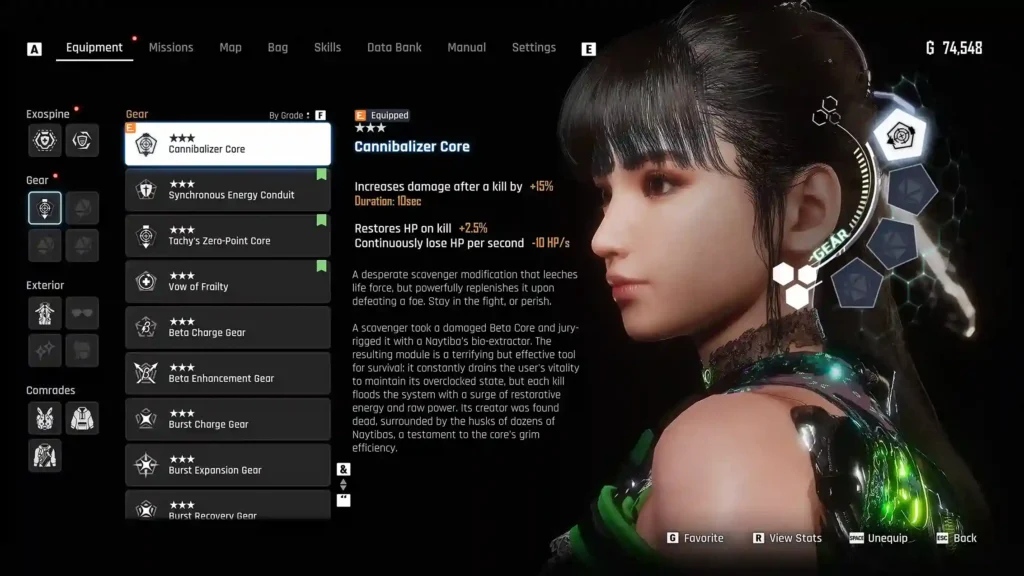Click the Synchronous Energy Conduit shield icon

[x=146, y=190]
